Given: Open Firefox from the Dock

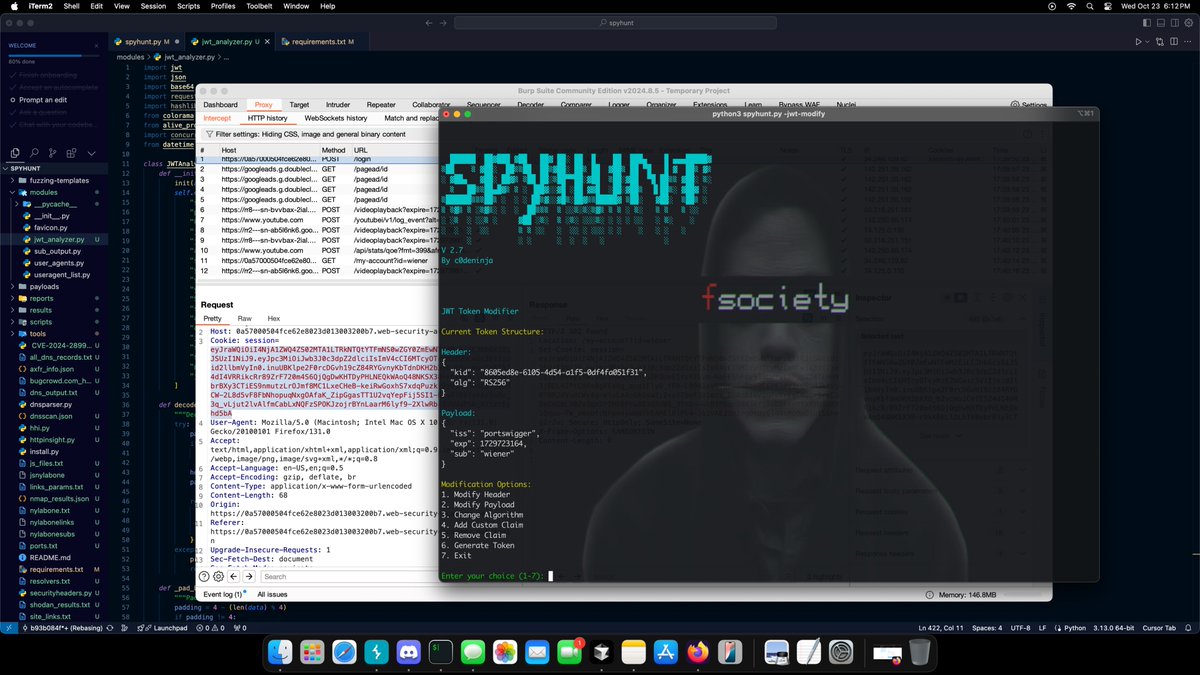Looking at the screenshot, I should [697, 652].
